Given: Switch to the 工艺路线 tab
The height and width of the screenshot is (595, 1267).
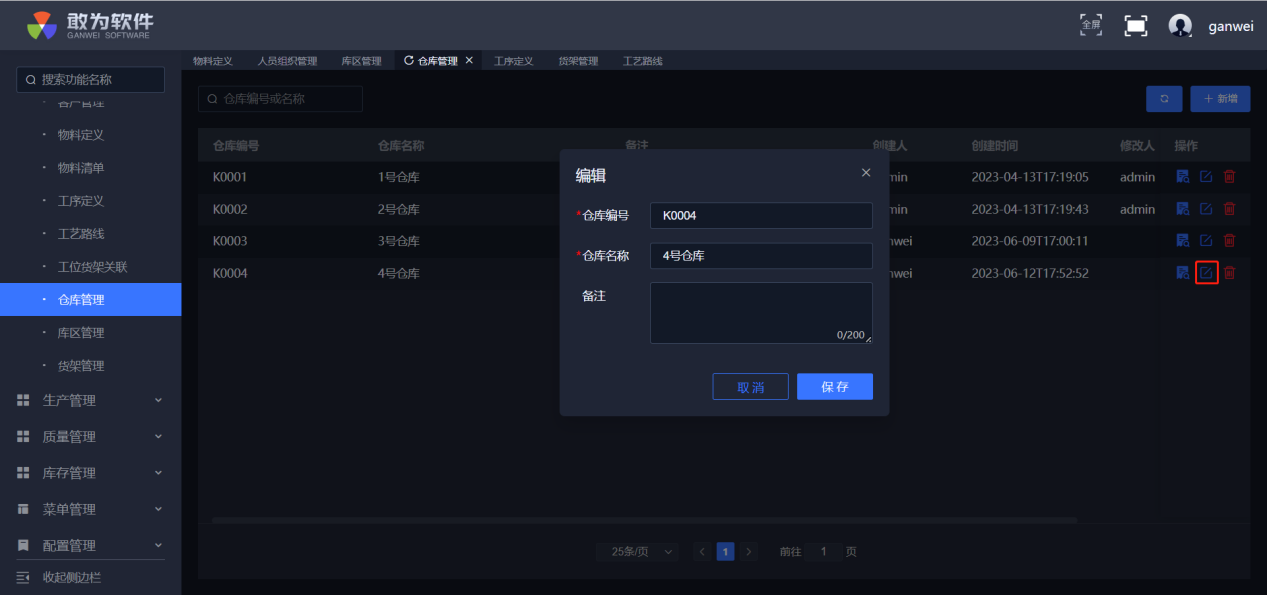Looking at the screenshot, I should point(643,61).
